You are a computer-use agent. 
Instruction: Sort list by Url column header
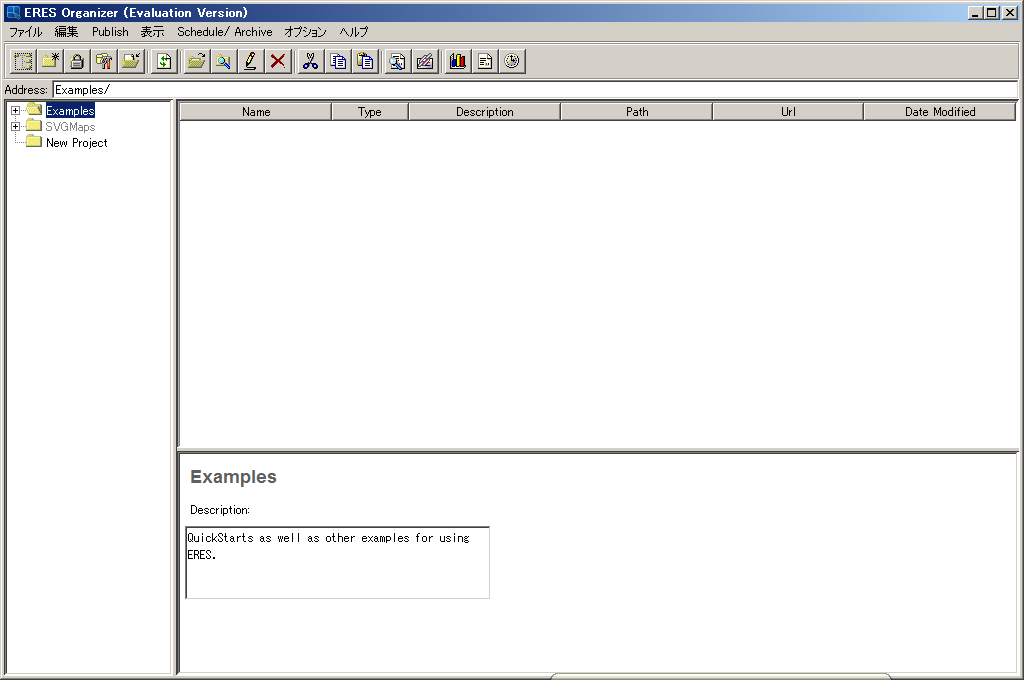coord(788,112)
